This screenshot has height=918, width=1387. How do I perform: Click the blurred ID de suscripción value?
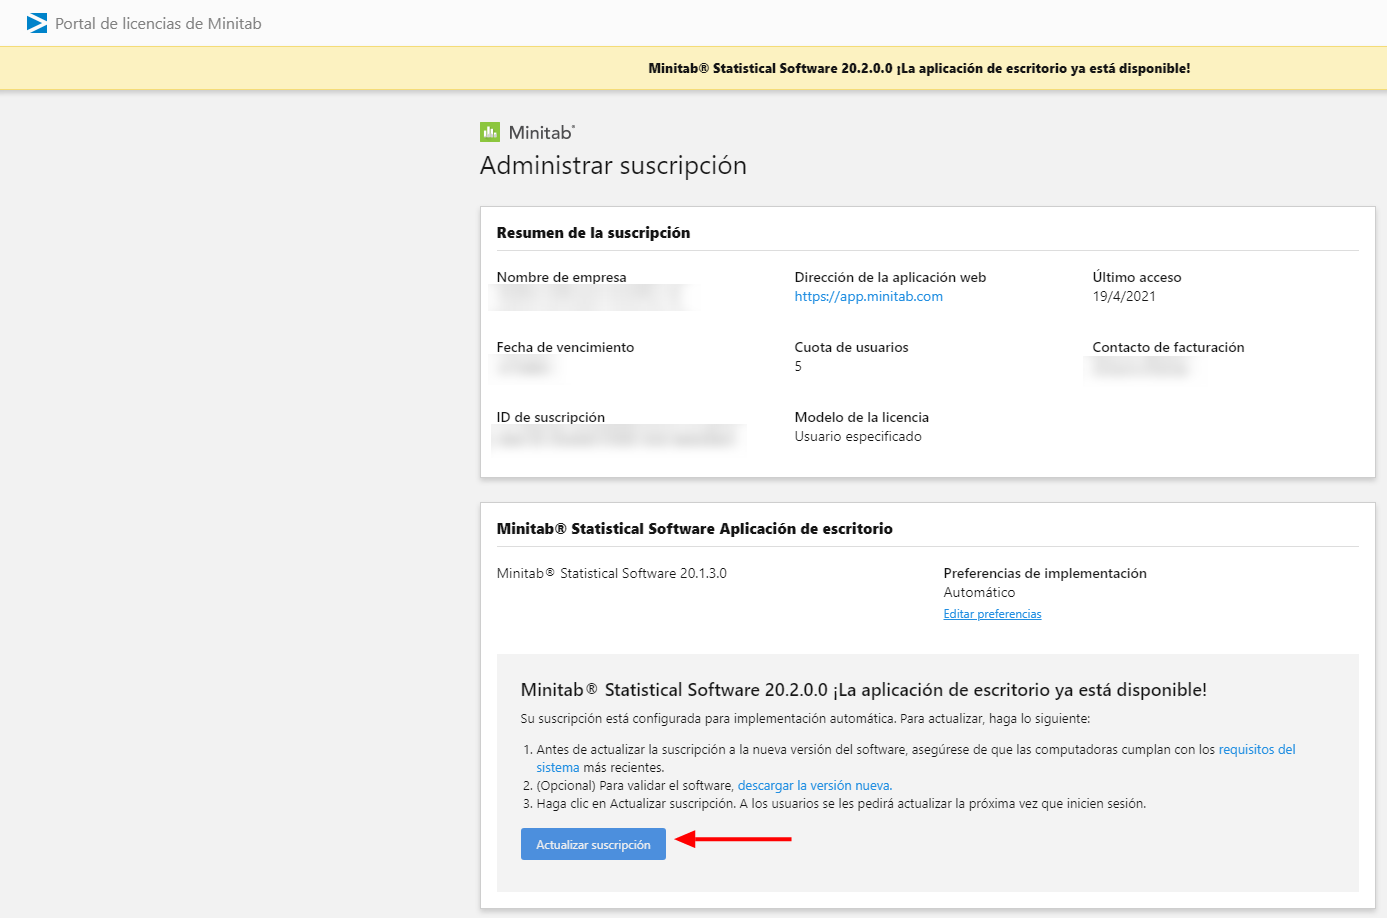point(617,437)
